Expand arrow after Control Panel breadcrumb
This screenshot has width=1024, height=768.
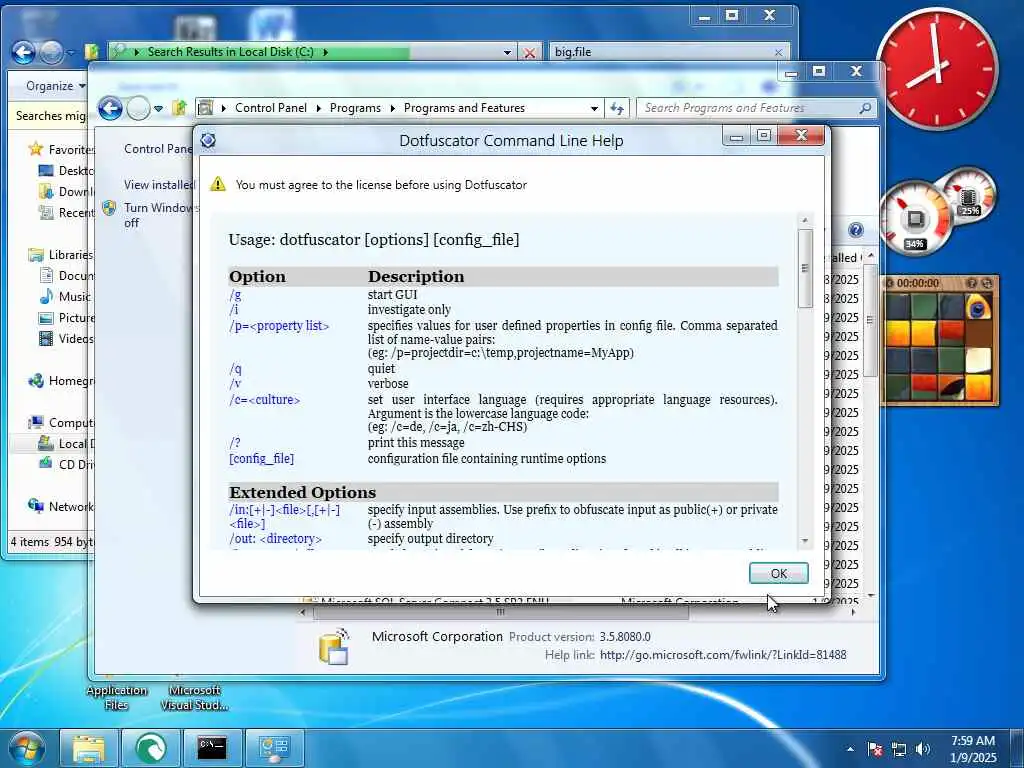point(319,108)
